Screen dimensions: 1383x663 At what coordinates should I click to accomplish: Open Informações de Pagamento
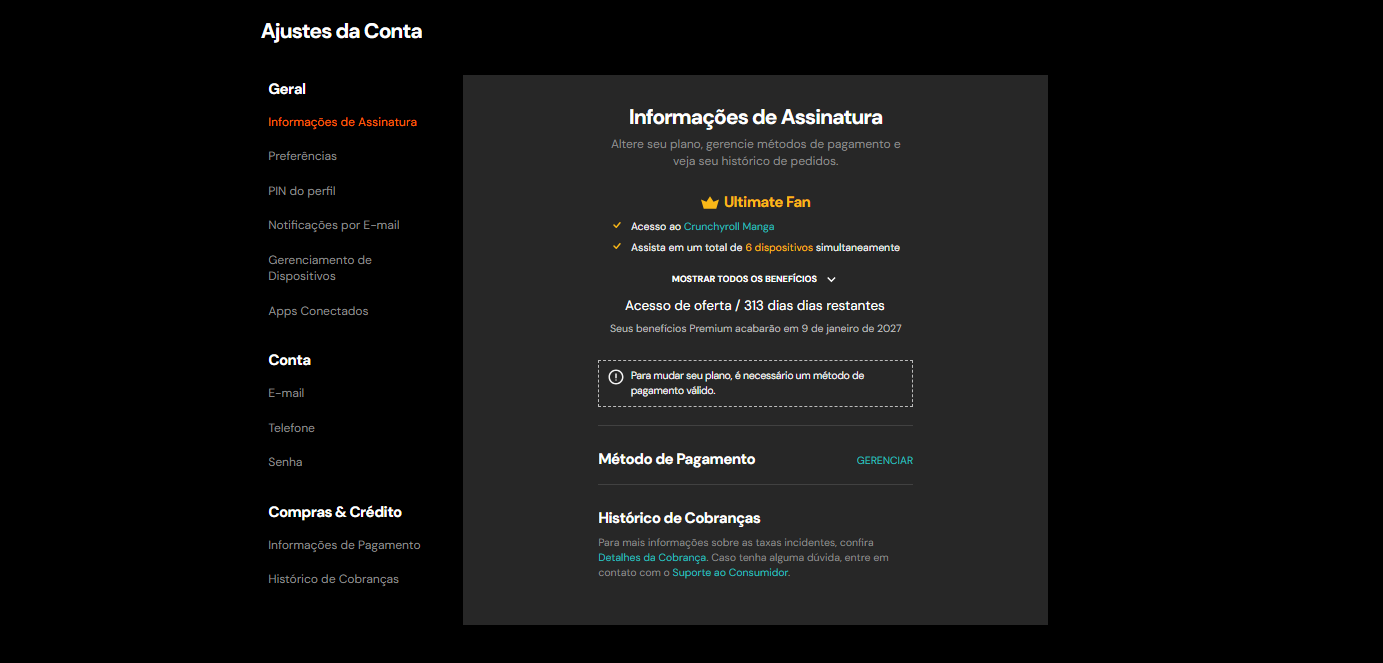(x=344, y=544)
